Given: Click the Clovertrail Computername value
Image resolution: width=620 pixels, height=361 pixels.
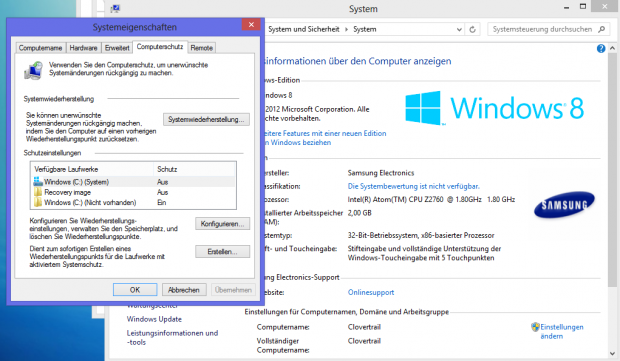Looking at the screenshot, I should pos(364,327).
